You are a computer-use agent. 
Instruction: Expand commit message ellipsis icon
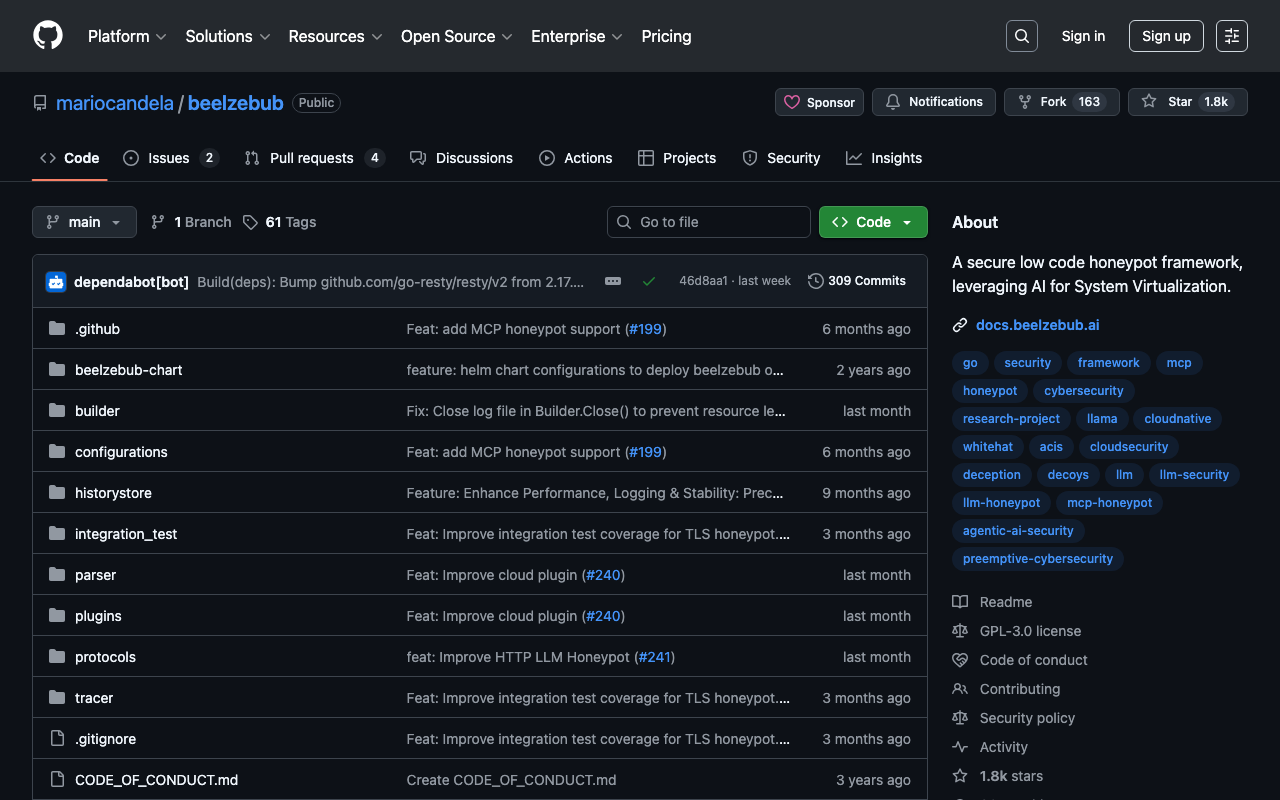(613, 282)
